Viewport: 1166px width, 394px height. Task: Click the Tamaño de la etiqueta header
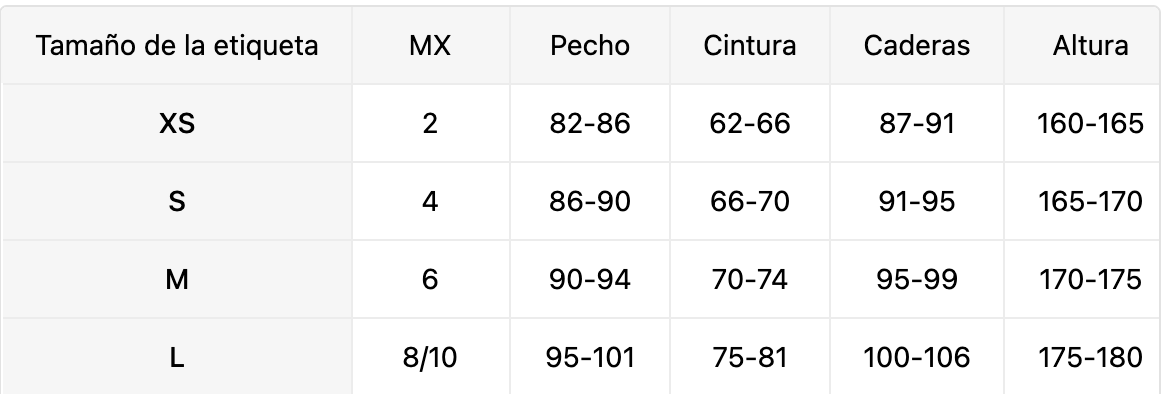[177, 46]
